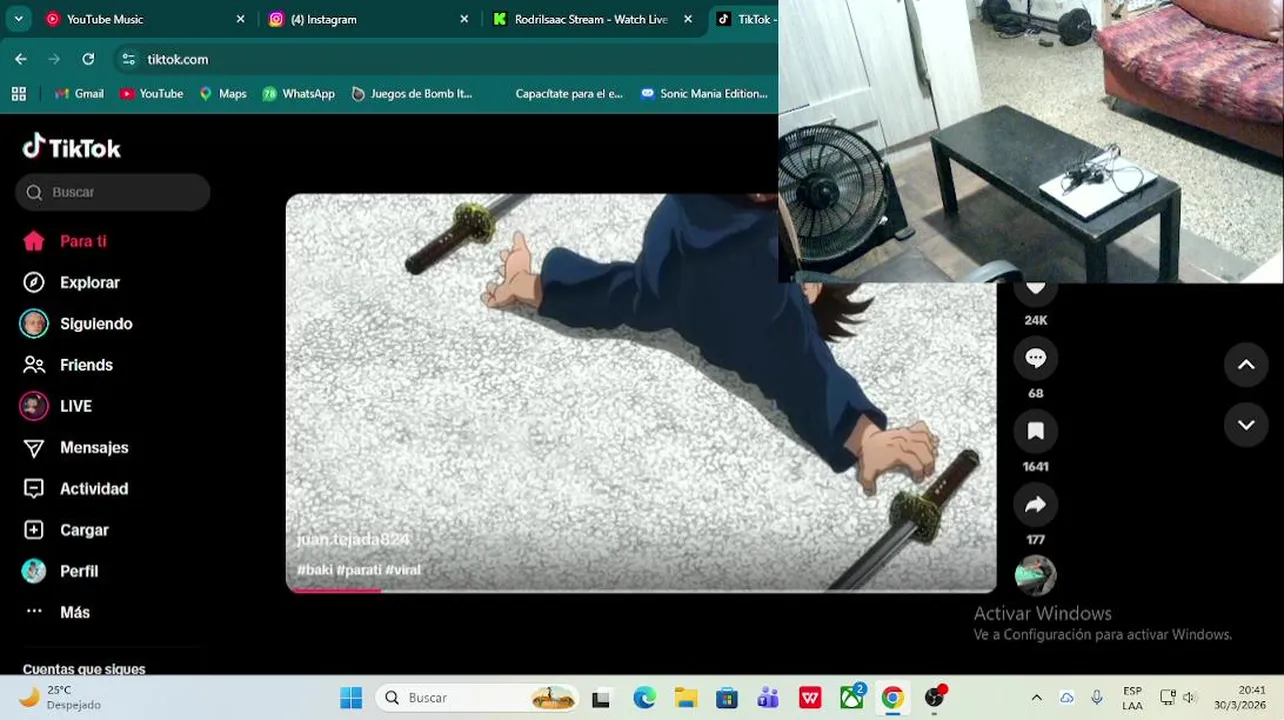Open juan.tejada824 profile link on video
Viewport: 1284px width, 720px height.
point(353,539)
